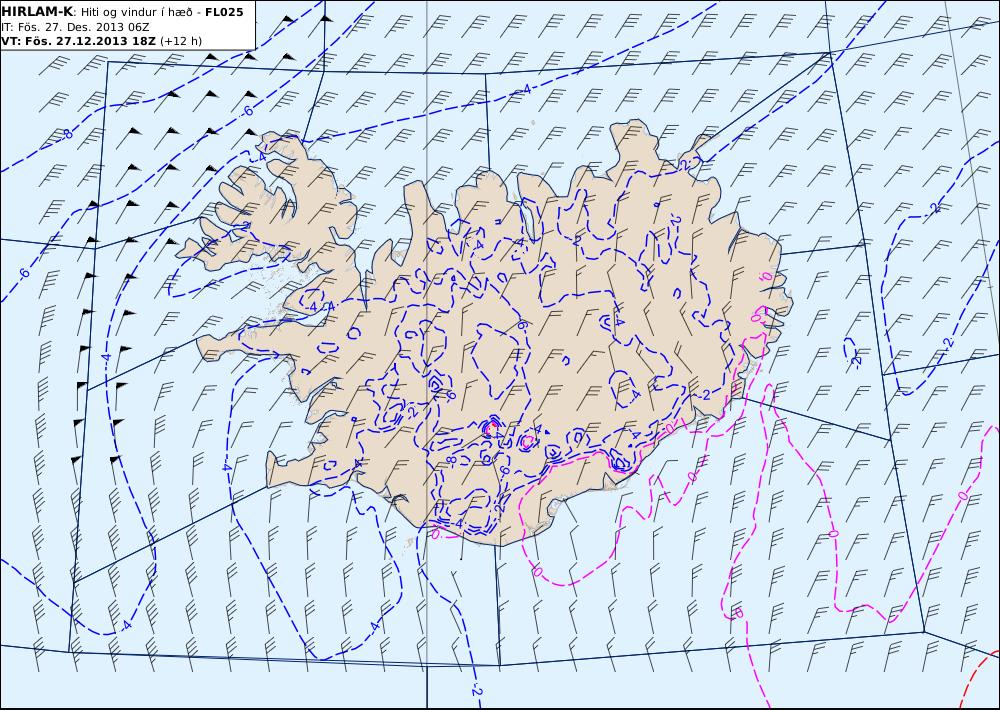Click the "VT: Fös. 27.12.2013 18Z" valid time
The image size is (1000, 710).
coord(78,41)
